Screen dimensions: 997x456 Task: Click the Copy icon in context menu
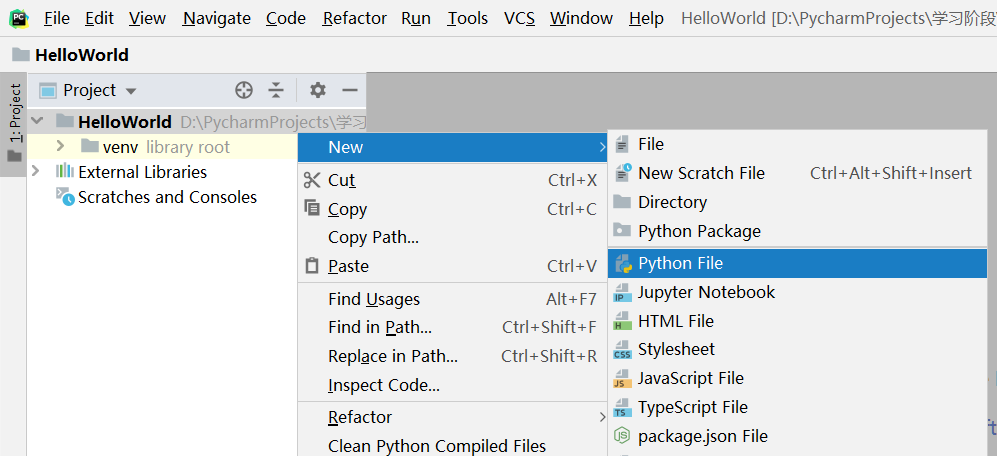click(312, 207)
